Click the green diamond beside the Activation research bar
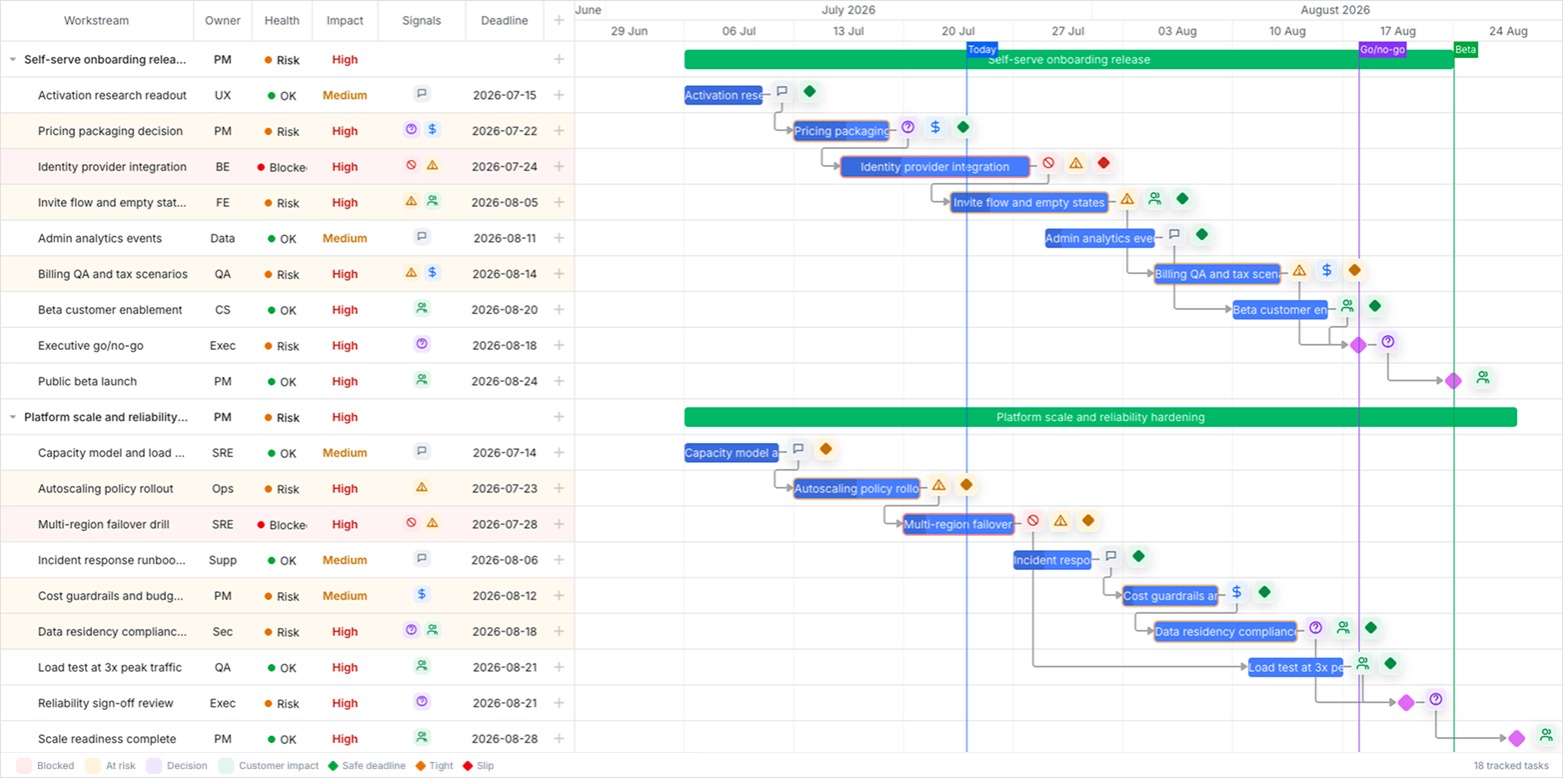The image size is (1563, 778). [x=809, y=91]
